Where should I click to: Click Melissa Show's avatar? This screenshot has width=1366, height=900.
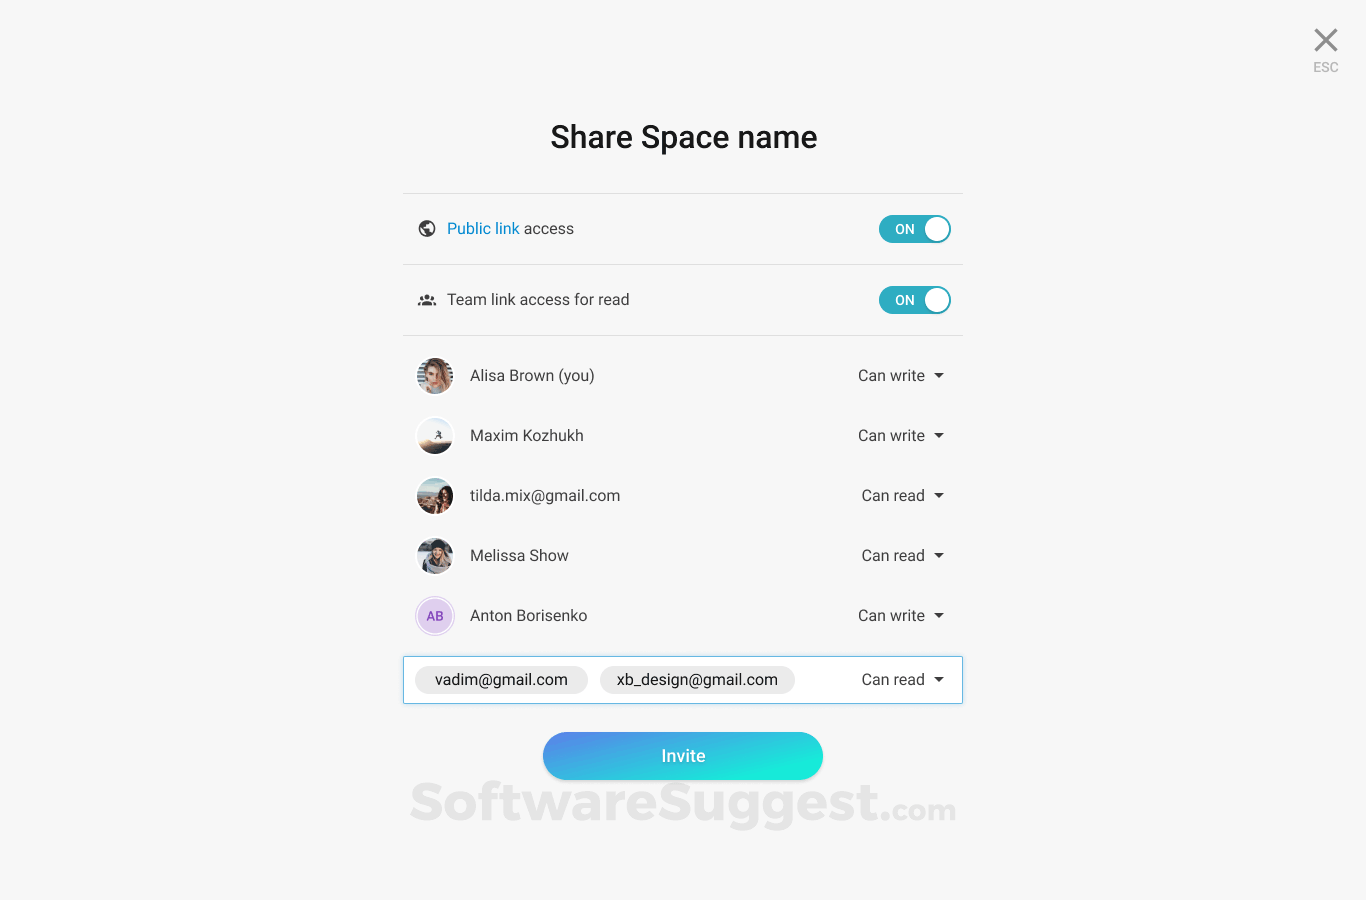[x=435, y=556]
